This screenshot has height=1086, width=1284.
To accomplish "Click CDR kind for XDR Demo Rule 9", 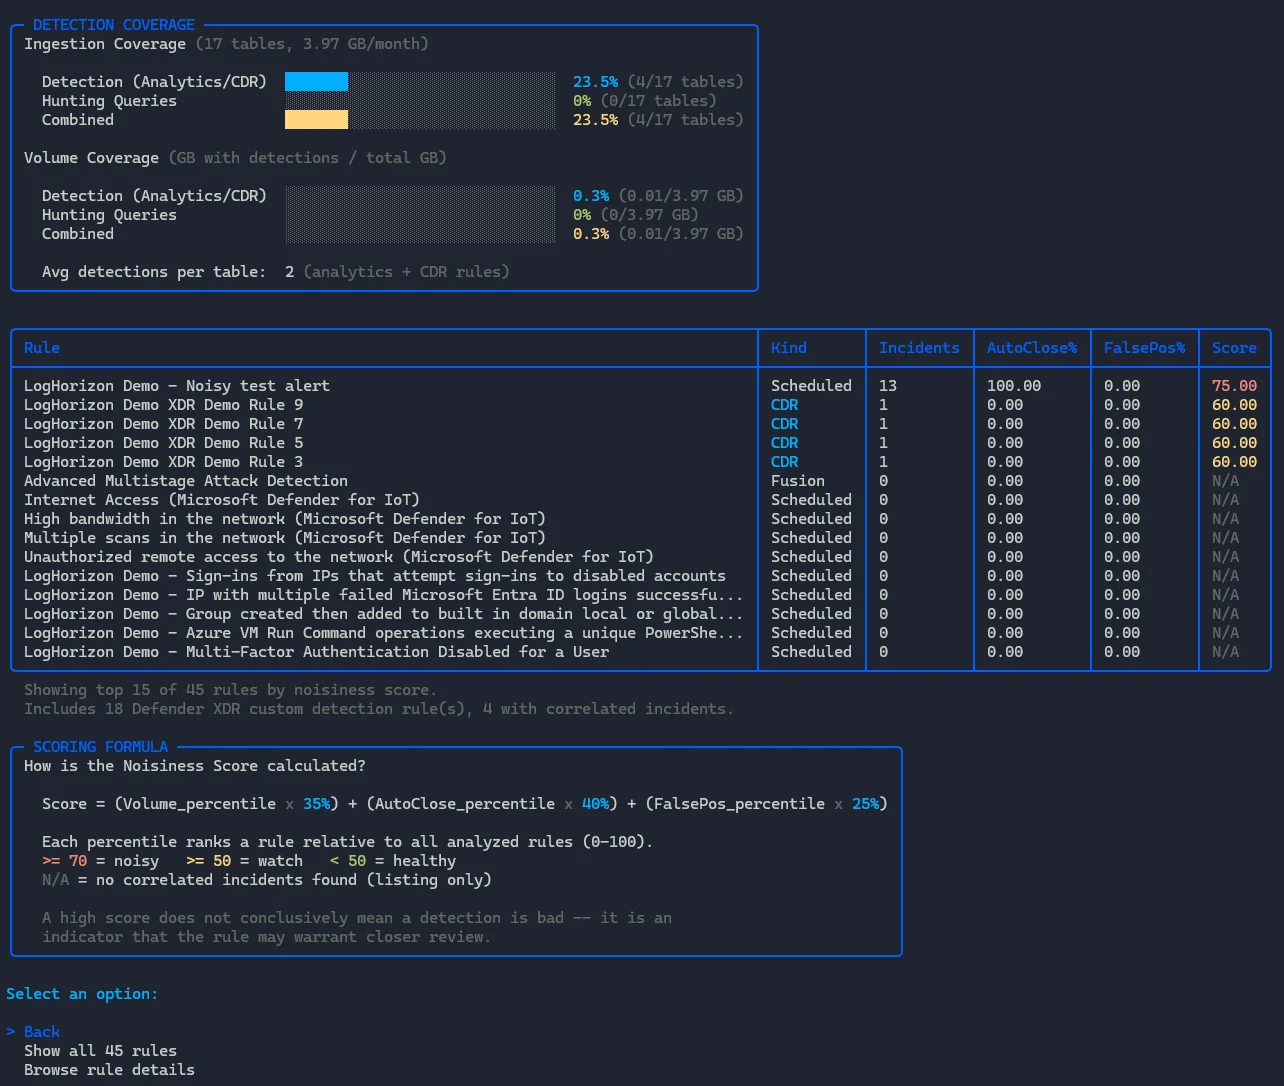I will [x=785, y=404].
